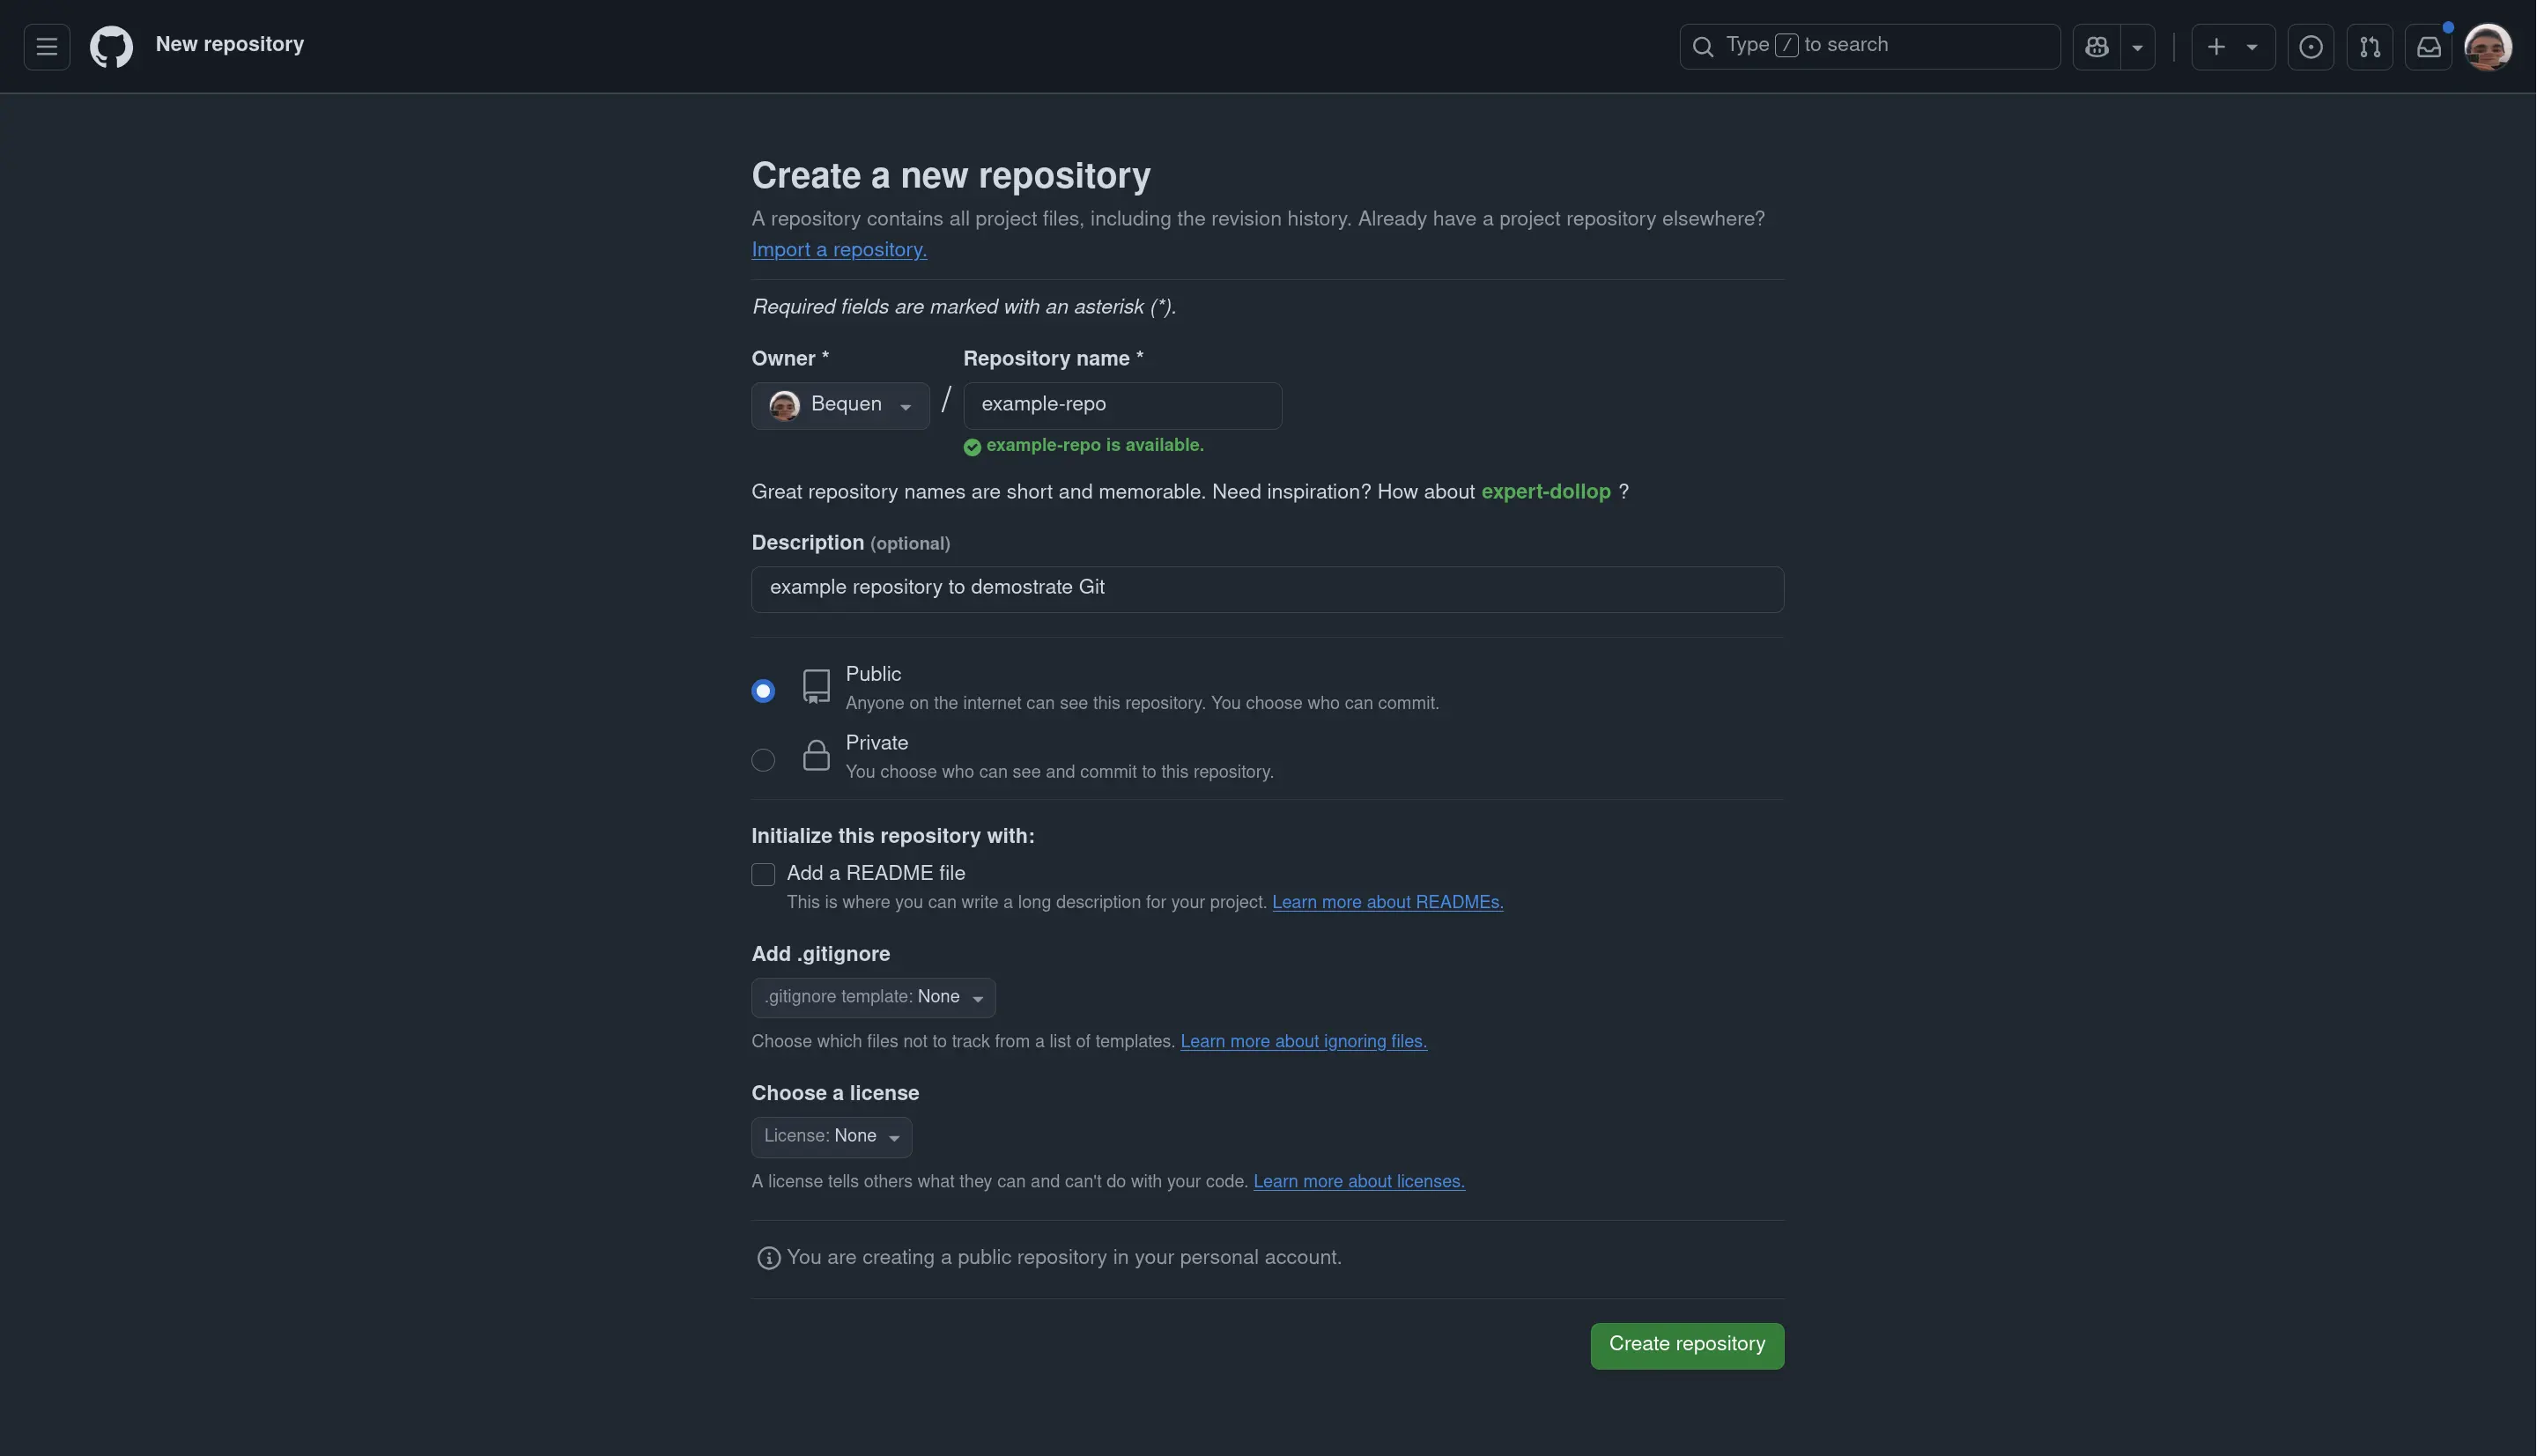Expand the Owner Bequen dropdown
This screenshot has height=1456, width=2537.
tap(840, 405)
